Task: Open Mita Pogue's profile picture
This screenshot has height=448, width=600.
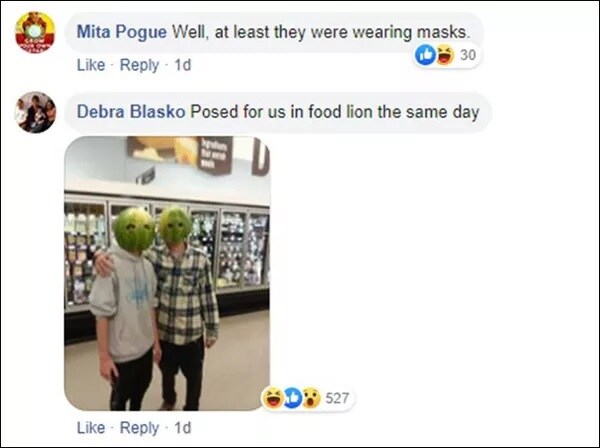Action: (35, 33)
